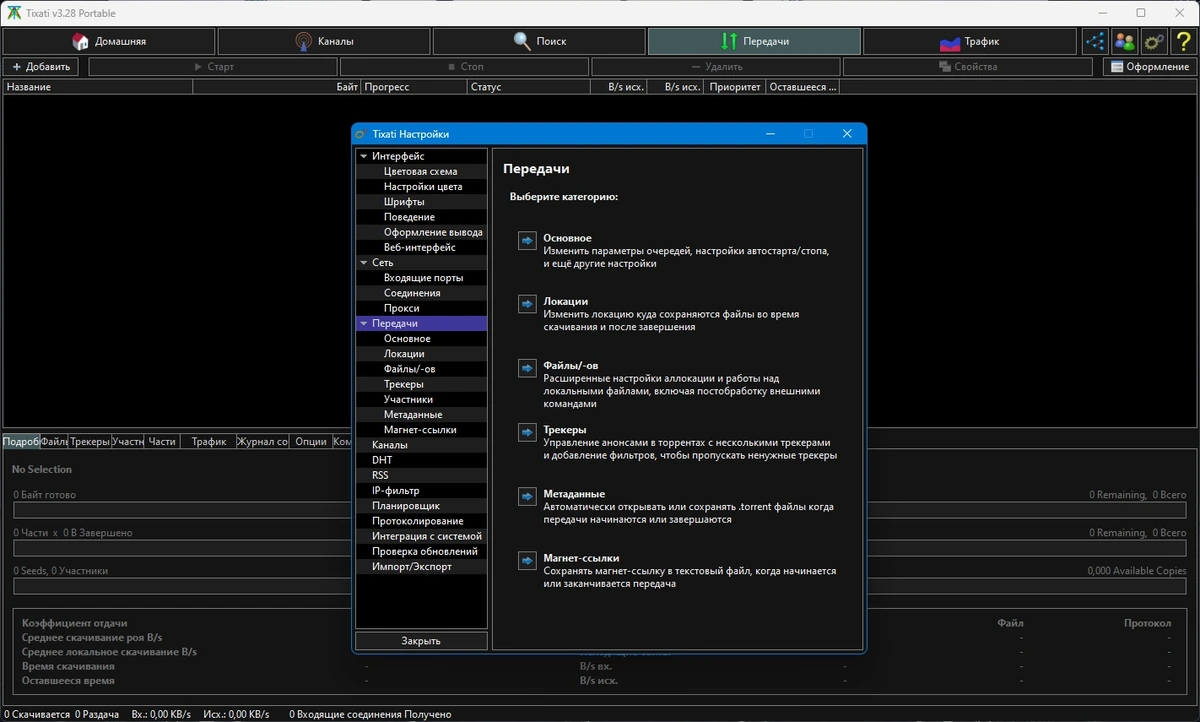Open the Поиск search section

click(x=539, y=41)
